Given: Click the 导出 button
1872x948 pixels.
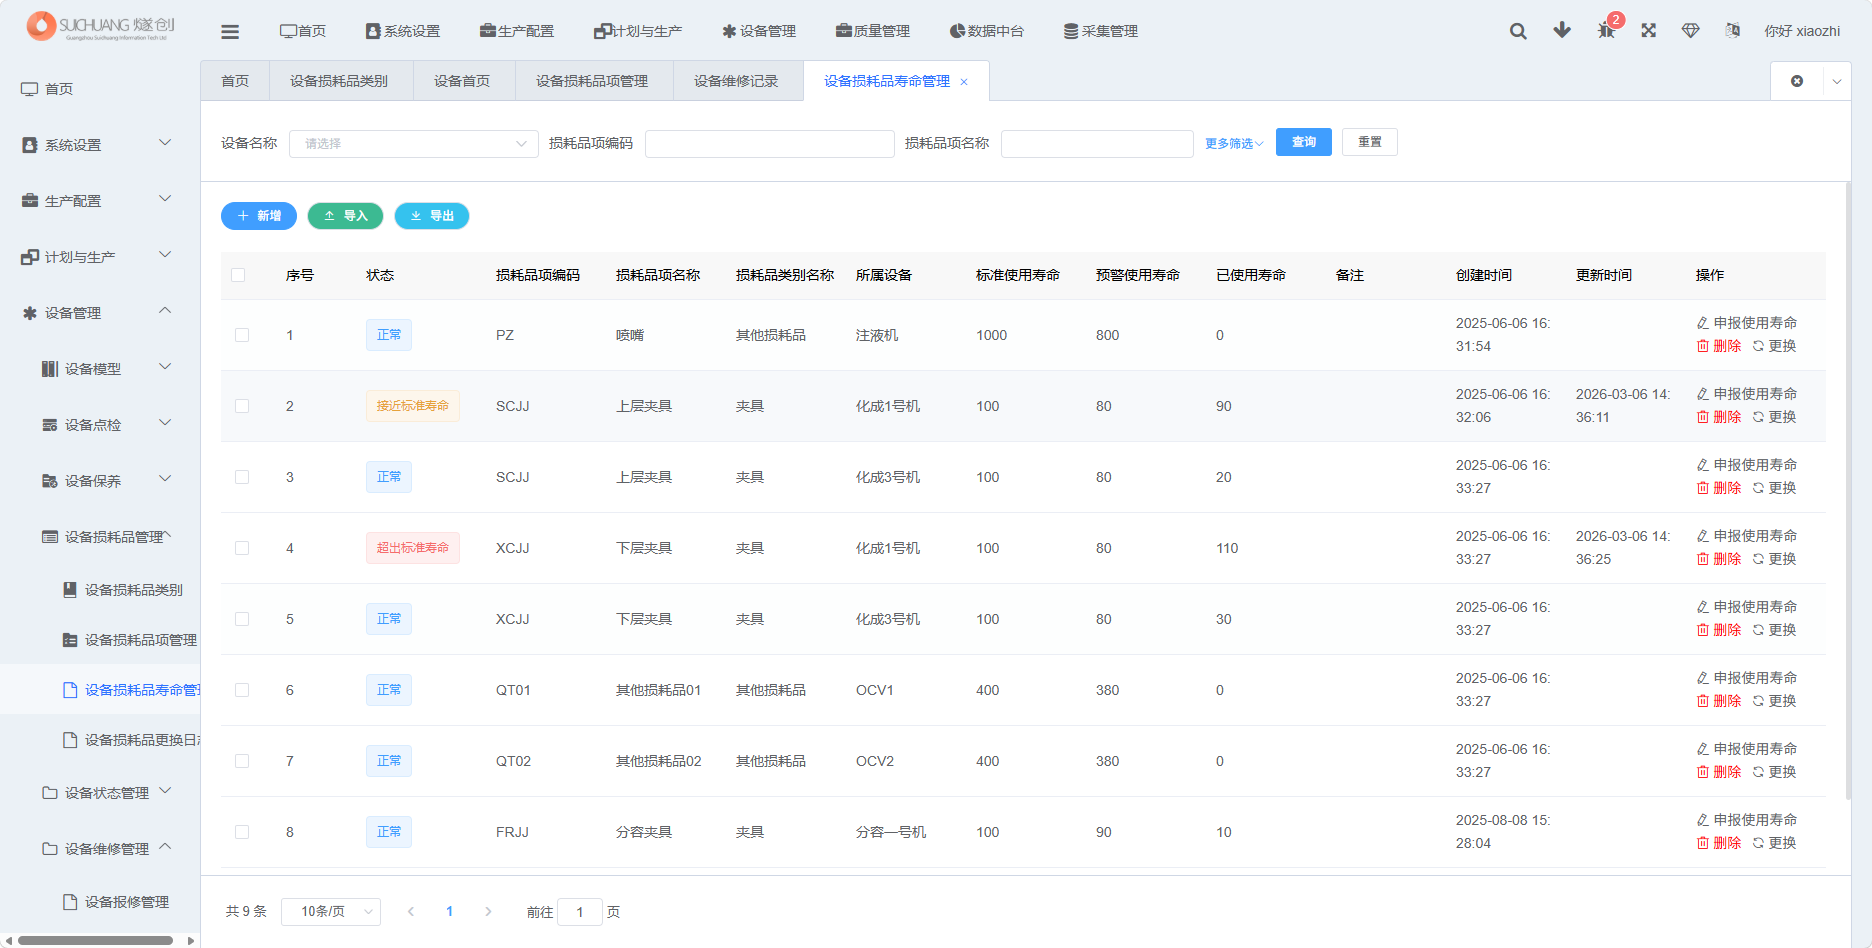Looking at the screenshot, I should pos(432,216).
